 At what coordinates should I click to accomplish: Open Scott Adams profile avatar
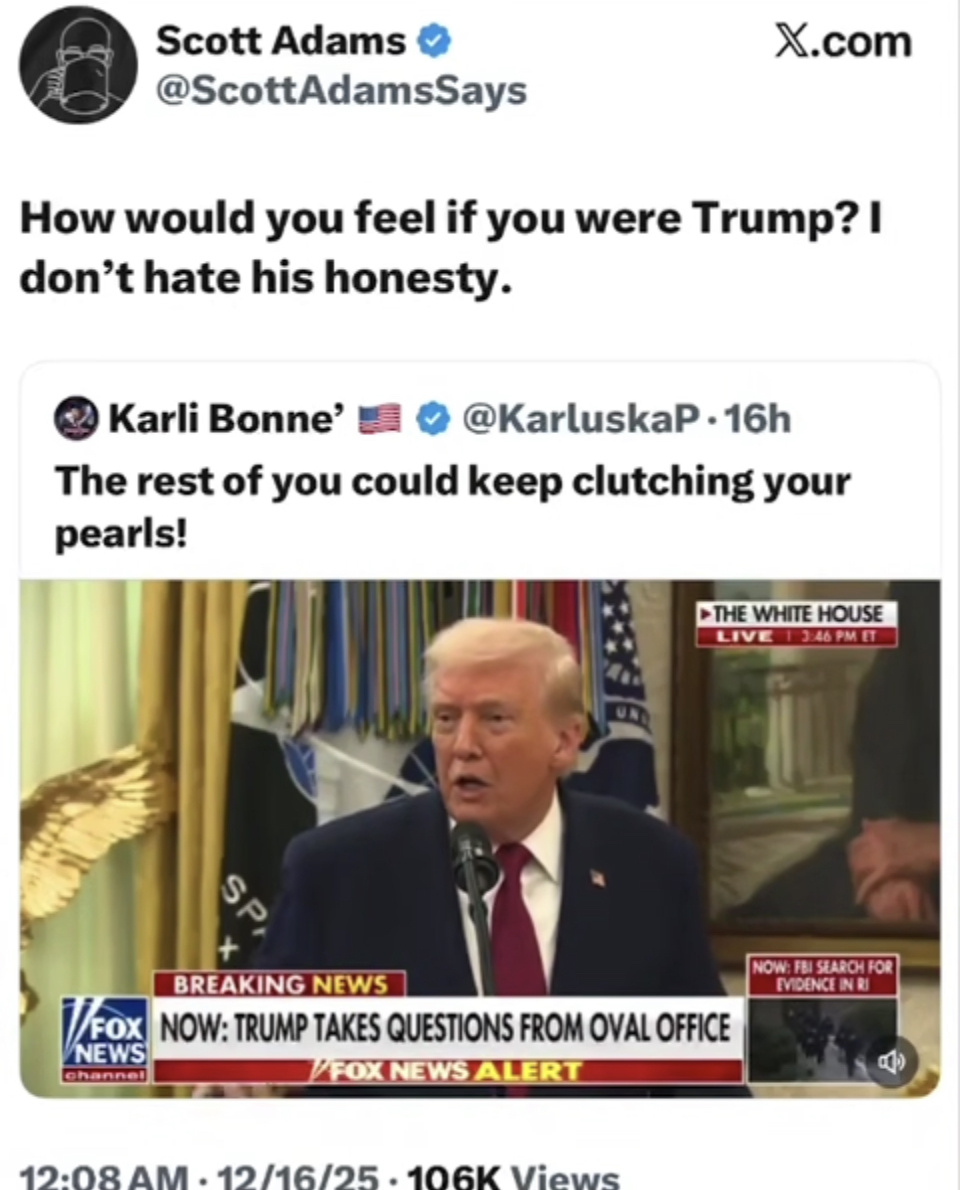tap(79, 65)
